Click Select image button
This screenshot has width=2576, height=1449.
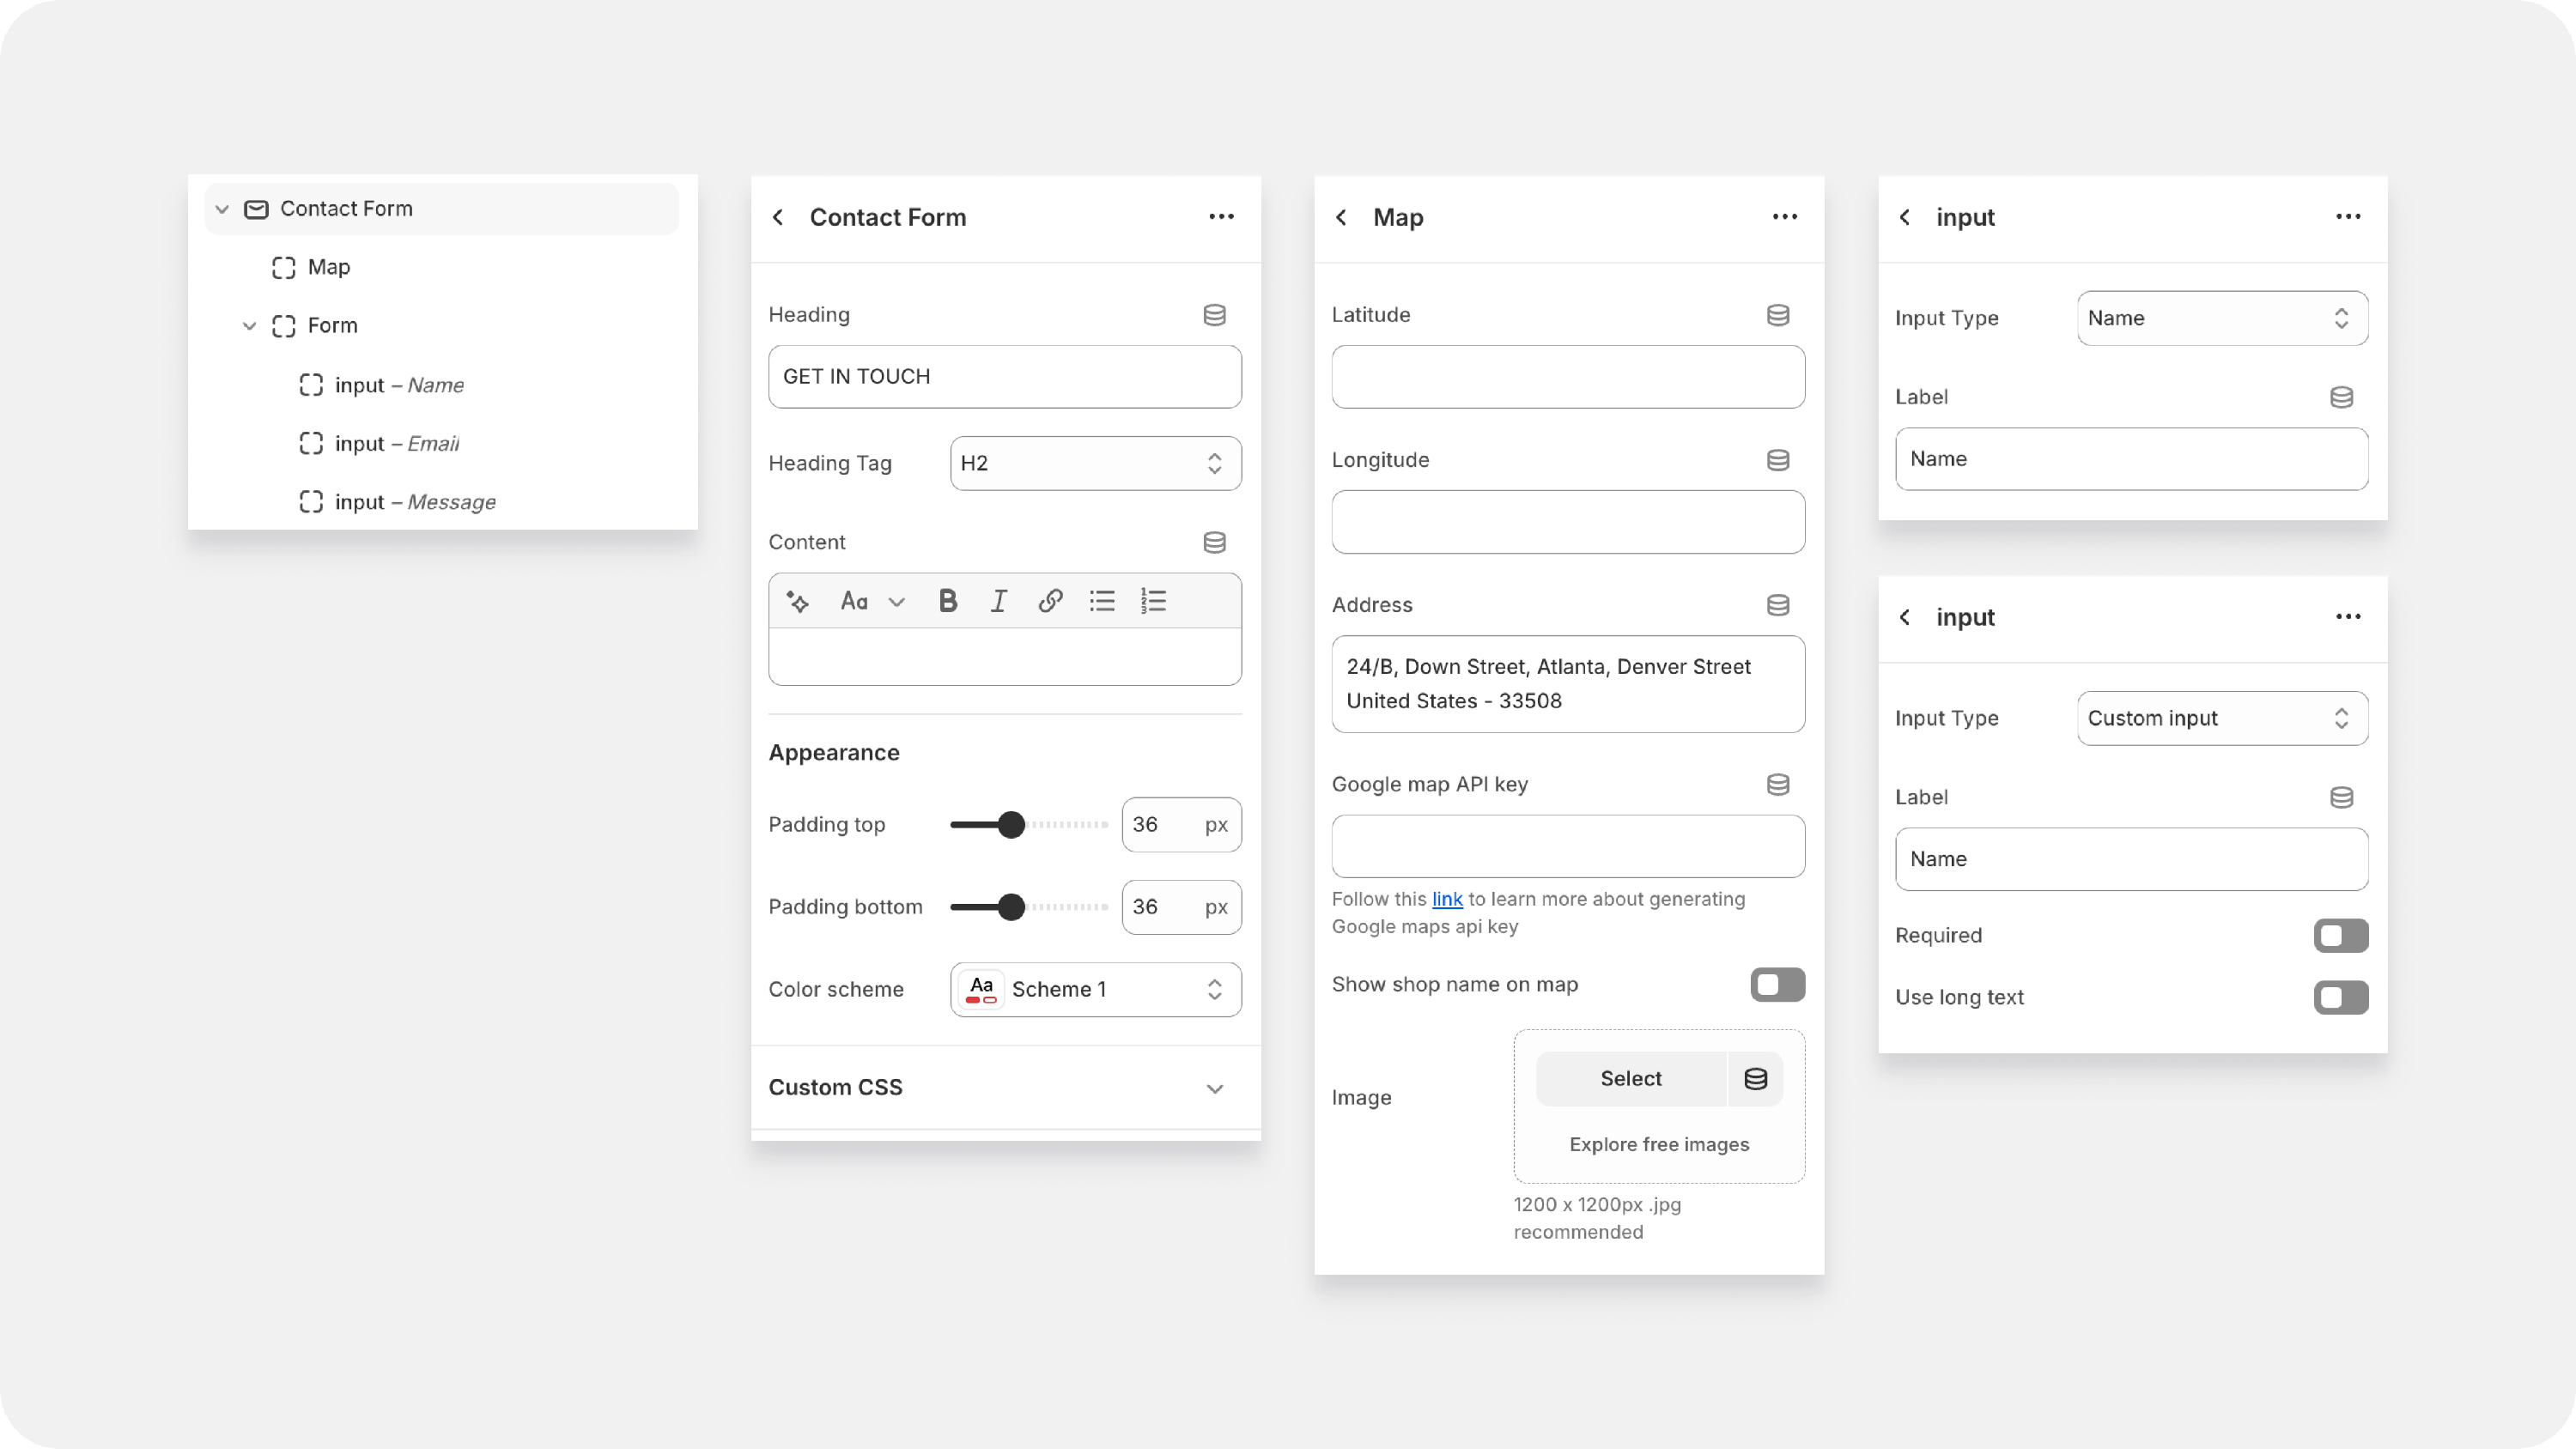[1630, 1078]
